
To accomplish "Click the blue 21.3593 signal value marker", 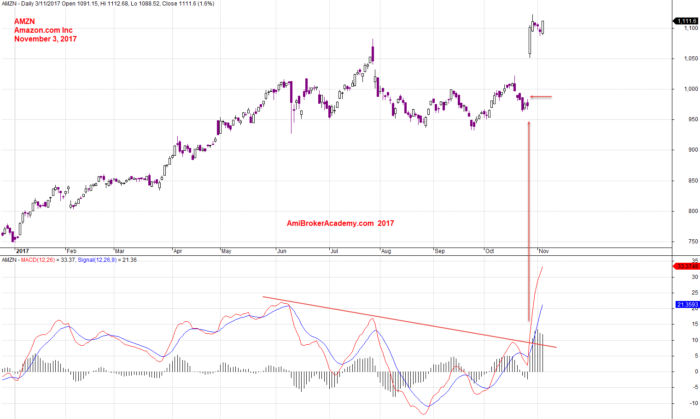I will [x=686, y=305].
